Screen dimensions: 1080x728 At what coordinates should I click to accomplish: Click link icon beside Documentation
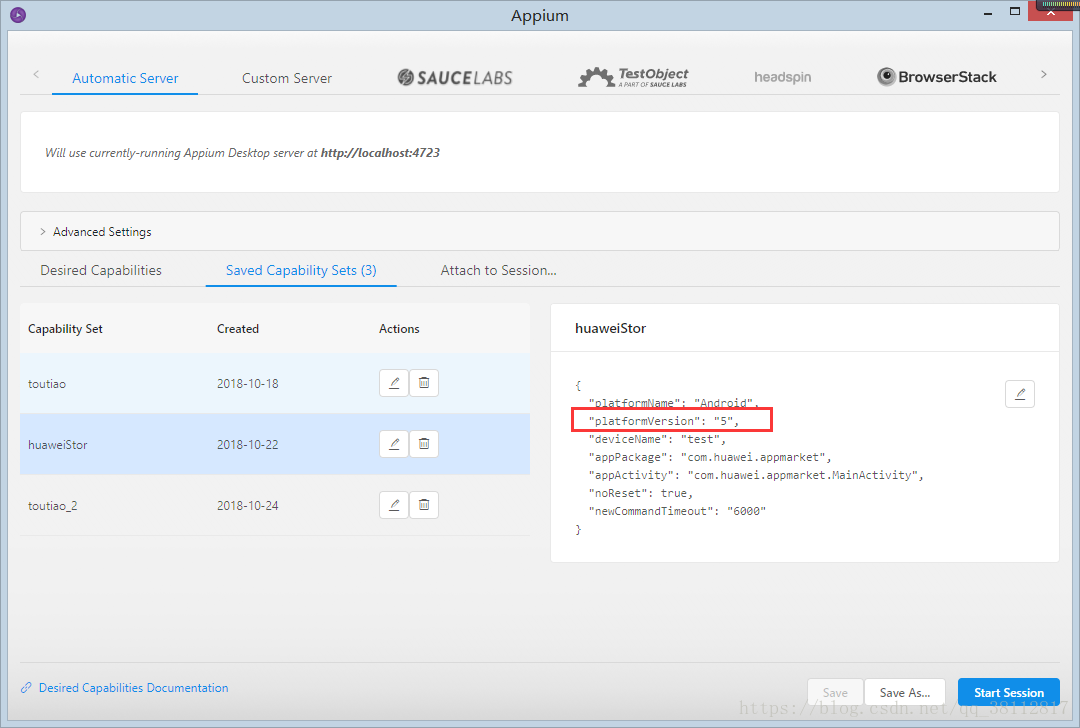coord(26,687)
